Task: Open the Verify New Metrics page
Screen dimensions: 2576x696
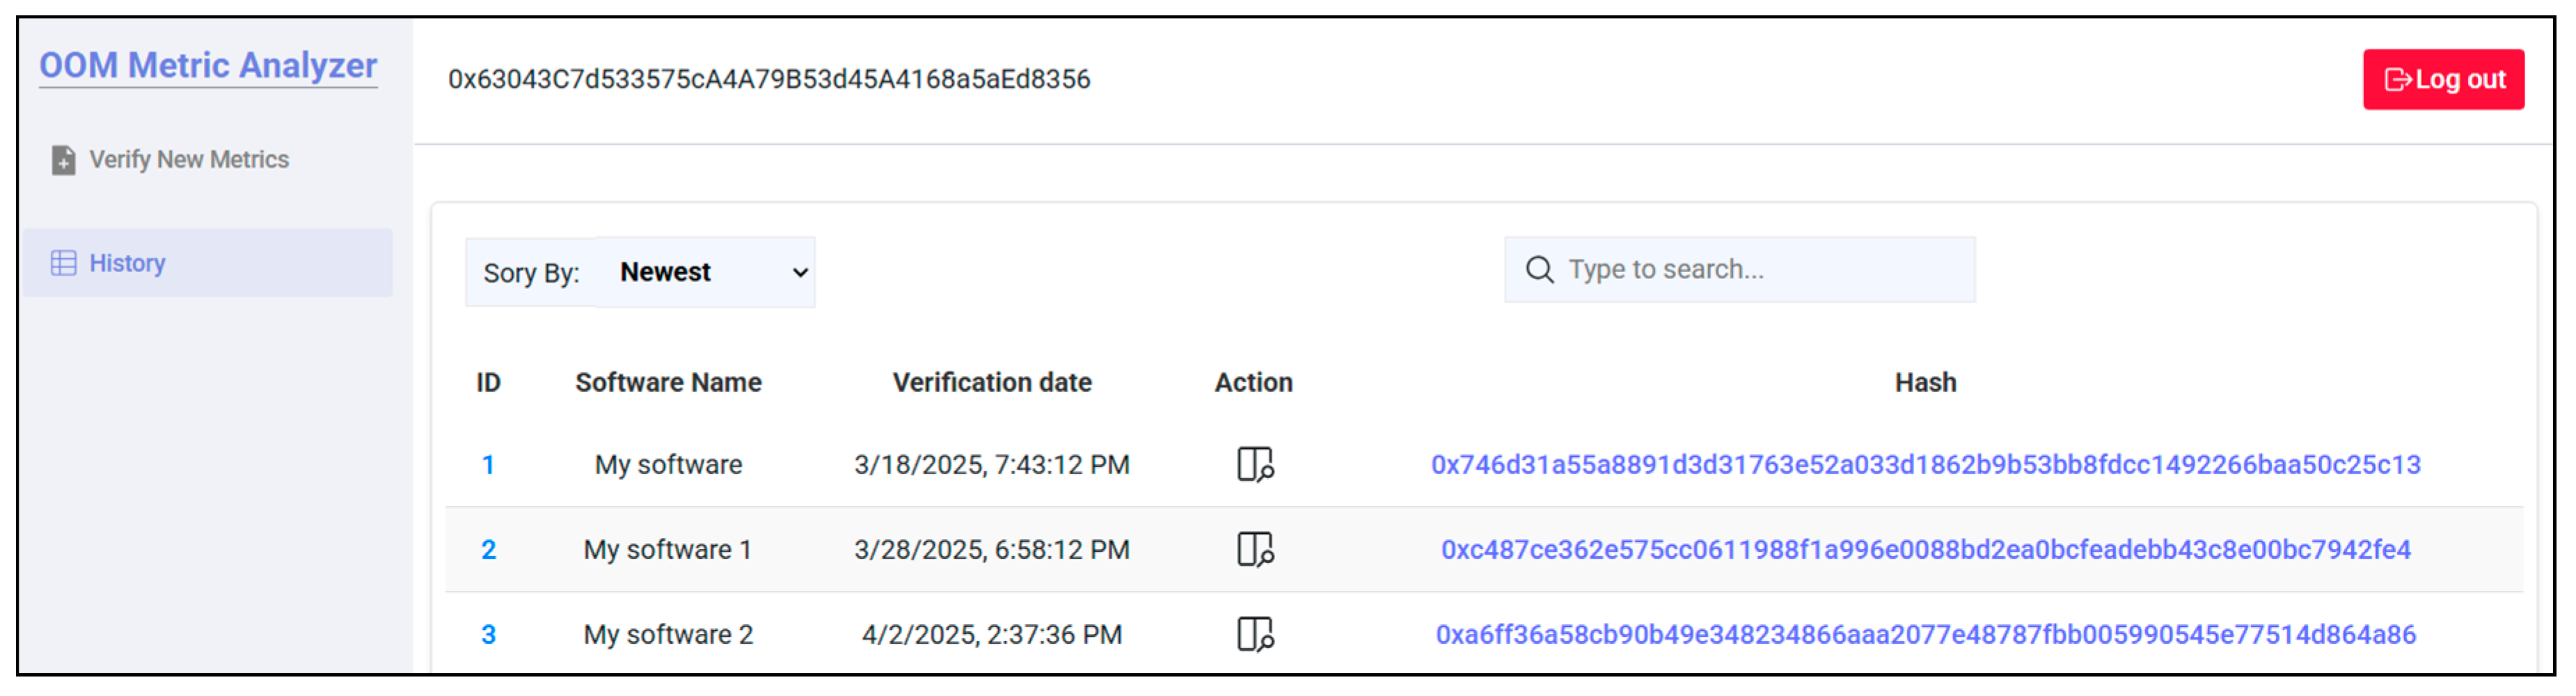Action: tap(188, 160)
